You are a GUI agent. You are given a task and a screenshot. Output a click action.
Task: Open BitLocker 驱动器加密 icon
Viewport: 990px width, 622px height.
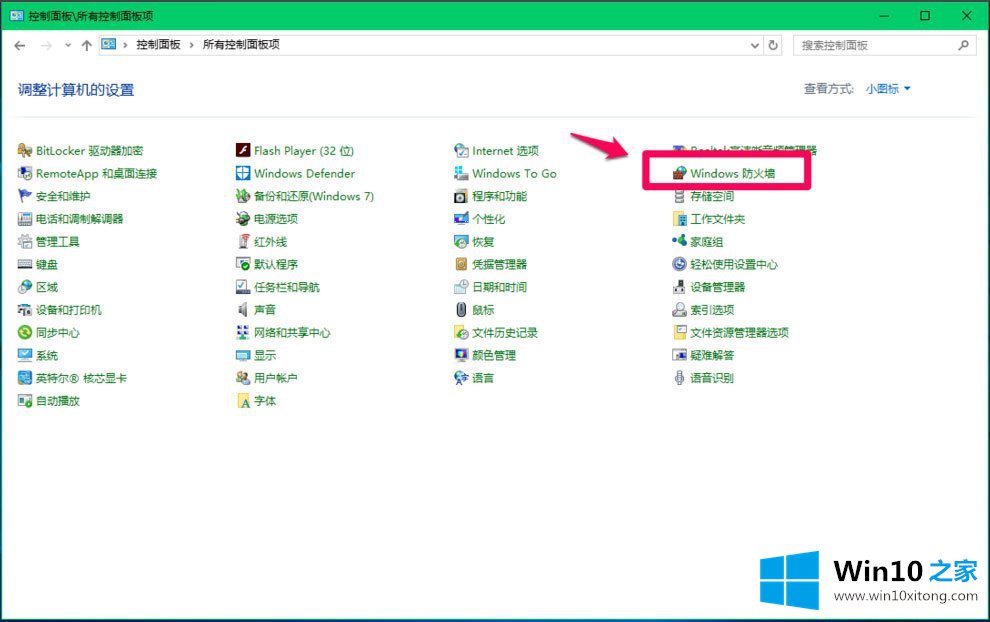25,150
